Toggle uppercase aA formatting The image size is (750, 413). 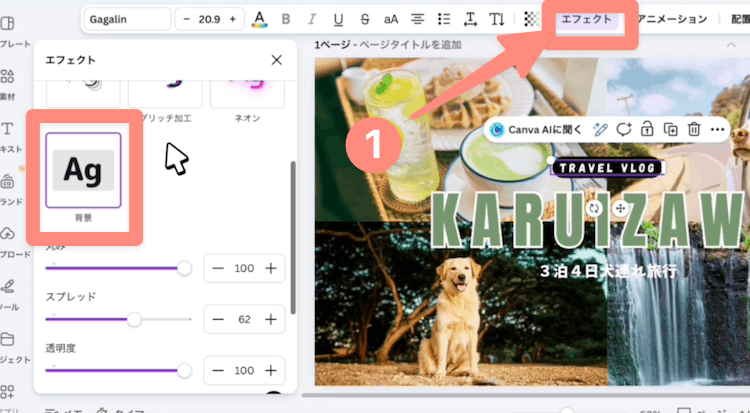click(391, 19)
